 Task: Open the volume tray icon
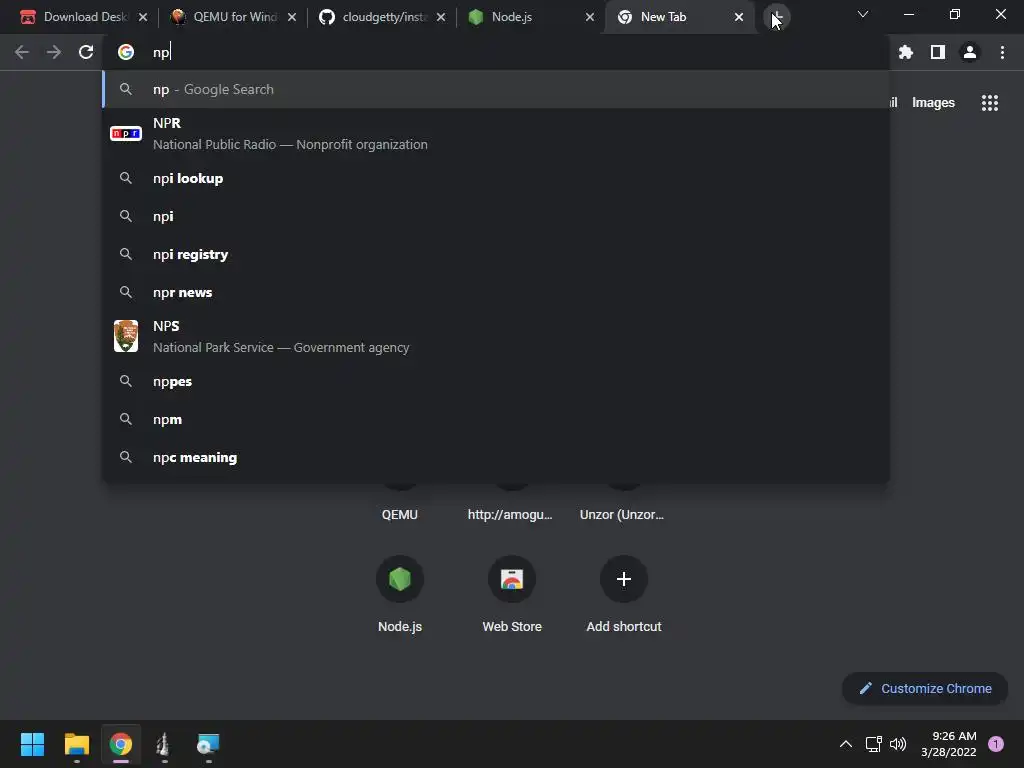coord(898,744)
